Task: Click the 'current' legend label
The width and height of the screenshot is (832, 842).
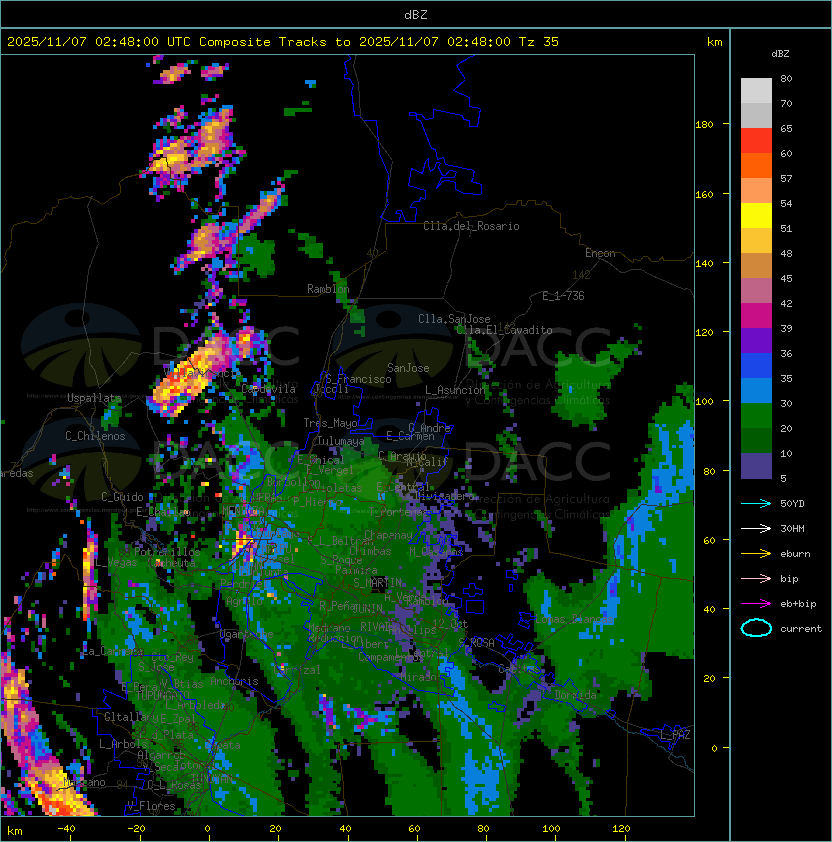Action: coord(801,629)
